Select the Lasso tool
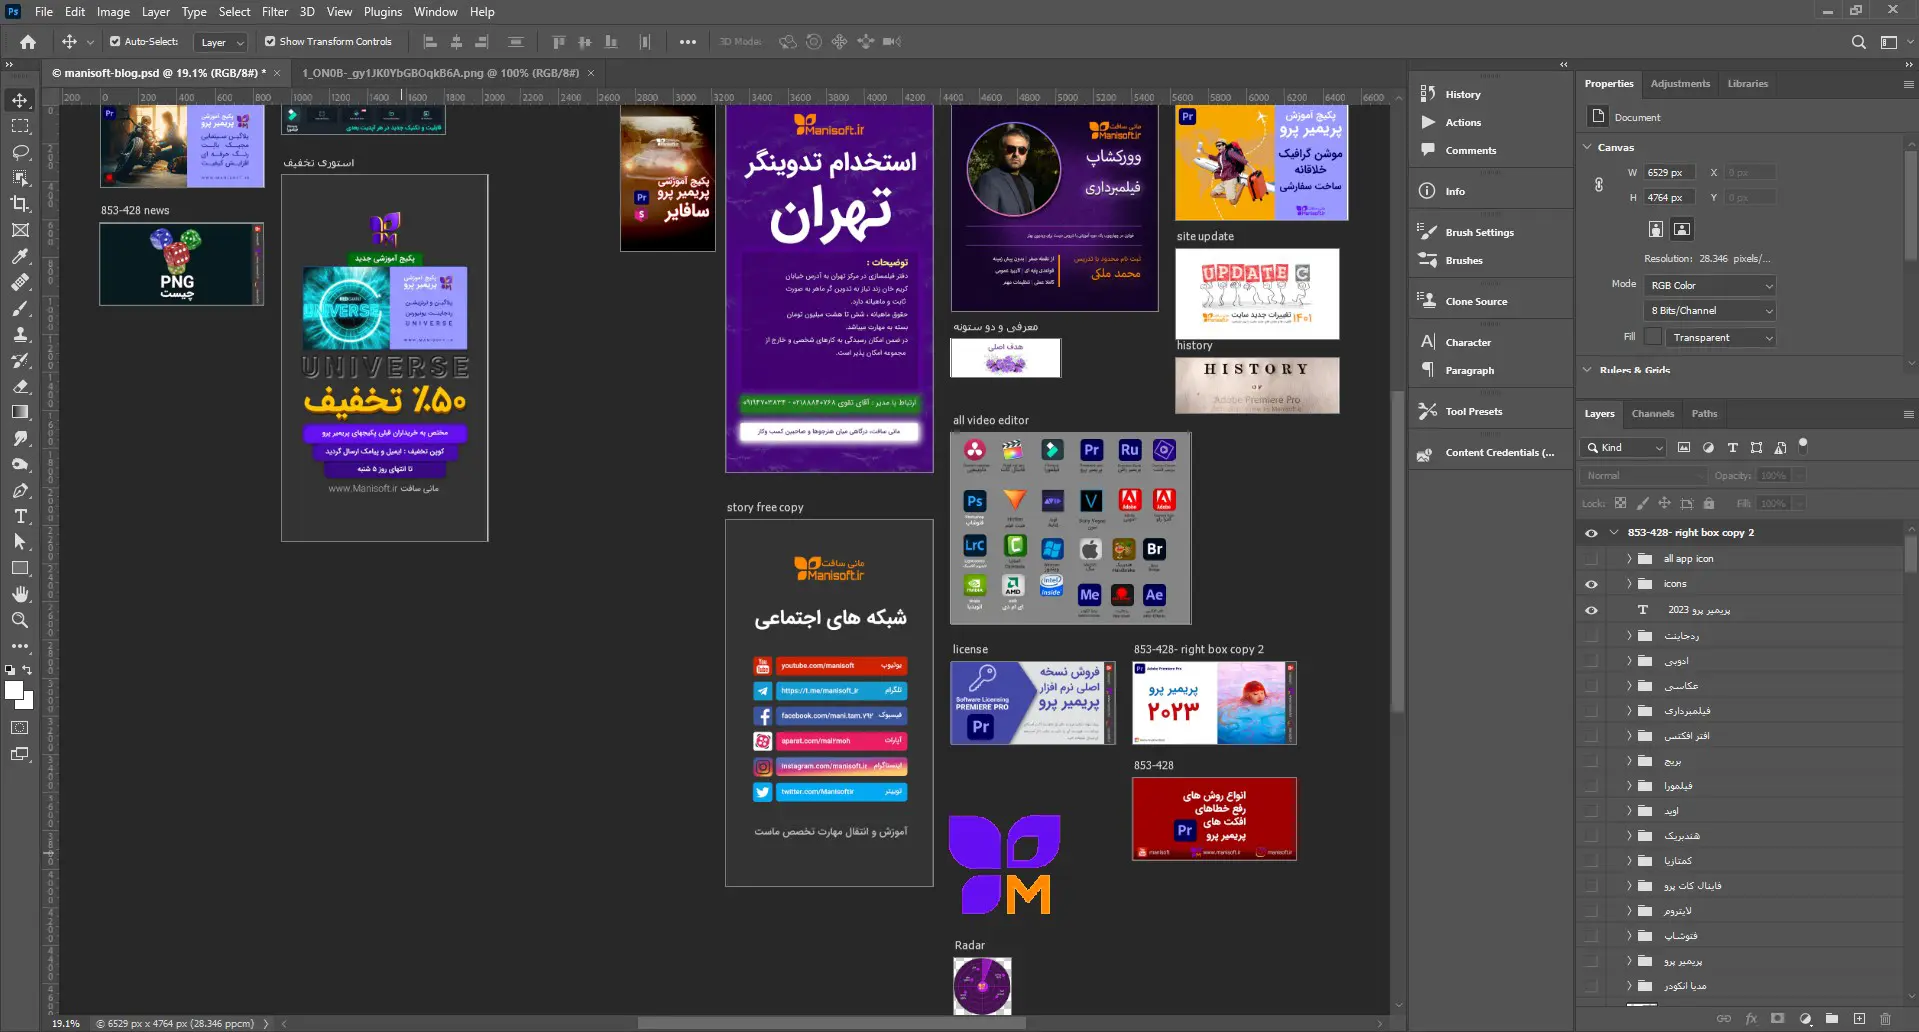Viewport: 1919px width, 1032px height. pos(20,152)
